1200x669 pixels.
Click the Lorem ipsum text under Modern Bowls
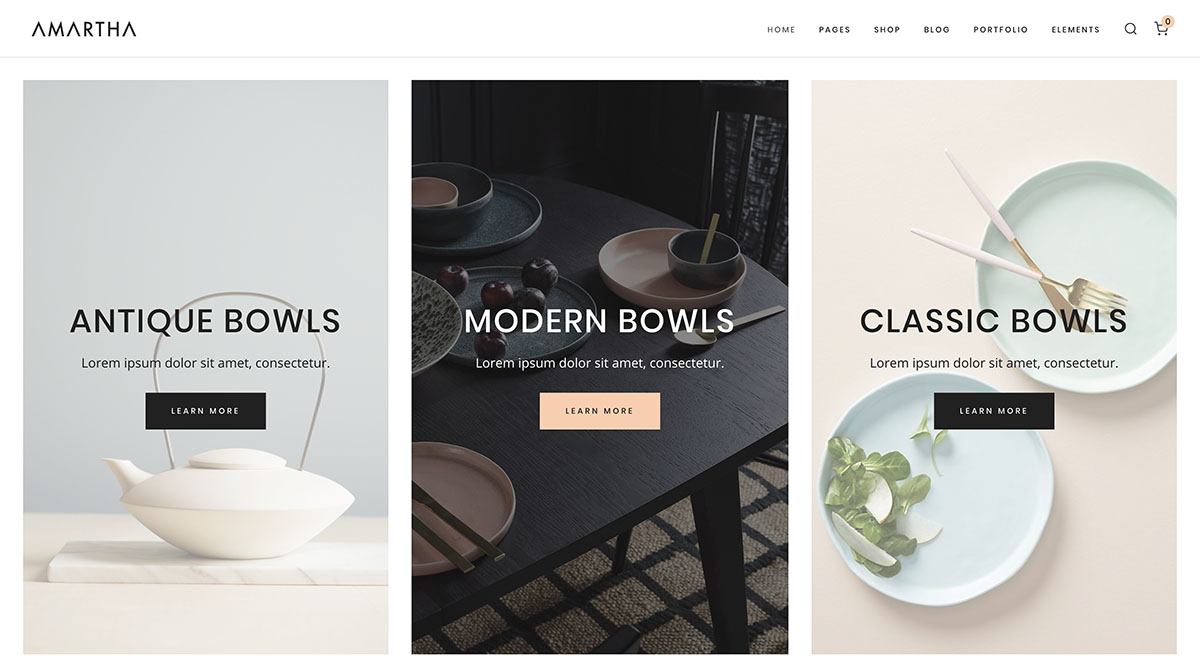tap(599, 363)
